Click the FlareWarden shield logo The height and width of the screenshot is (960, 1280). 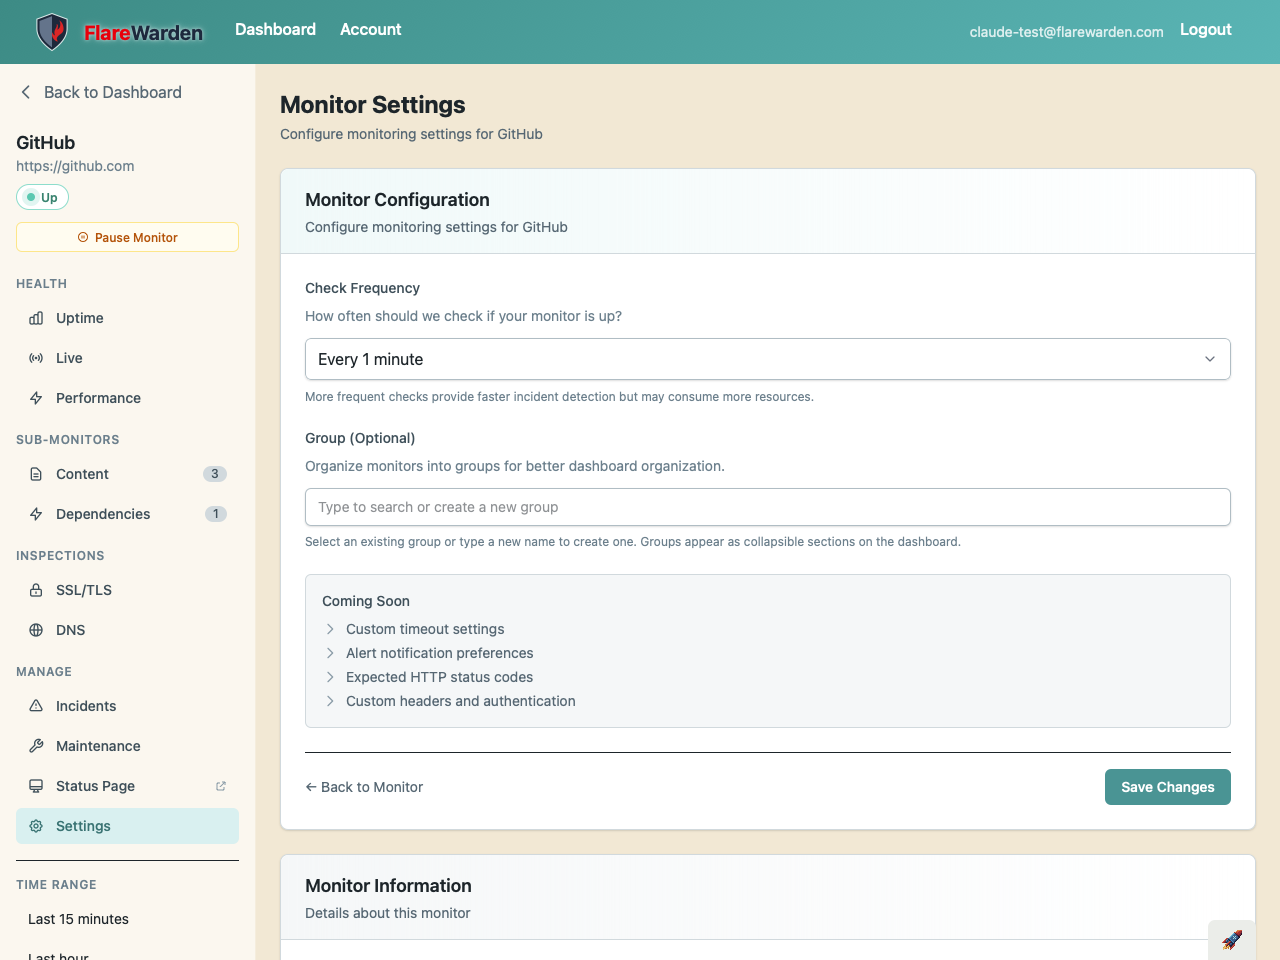coord(52,32)
